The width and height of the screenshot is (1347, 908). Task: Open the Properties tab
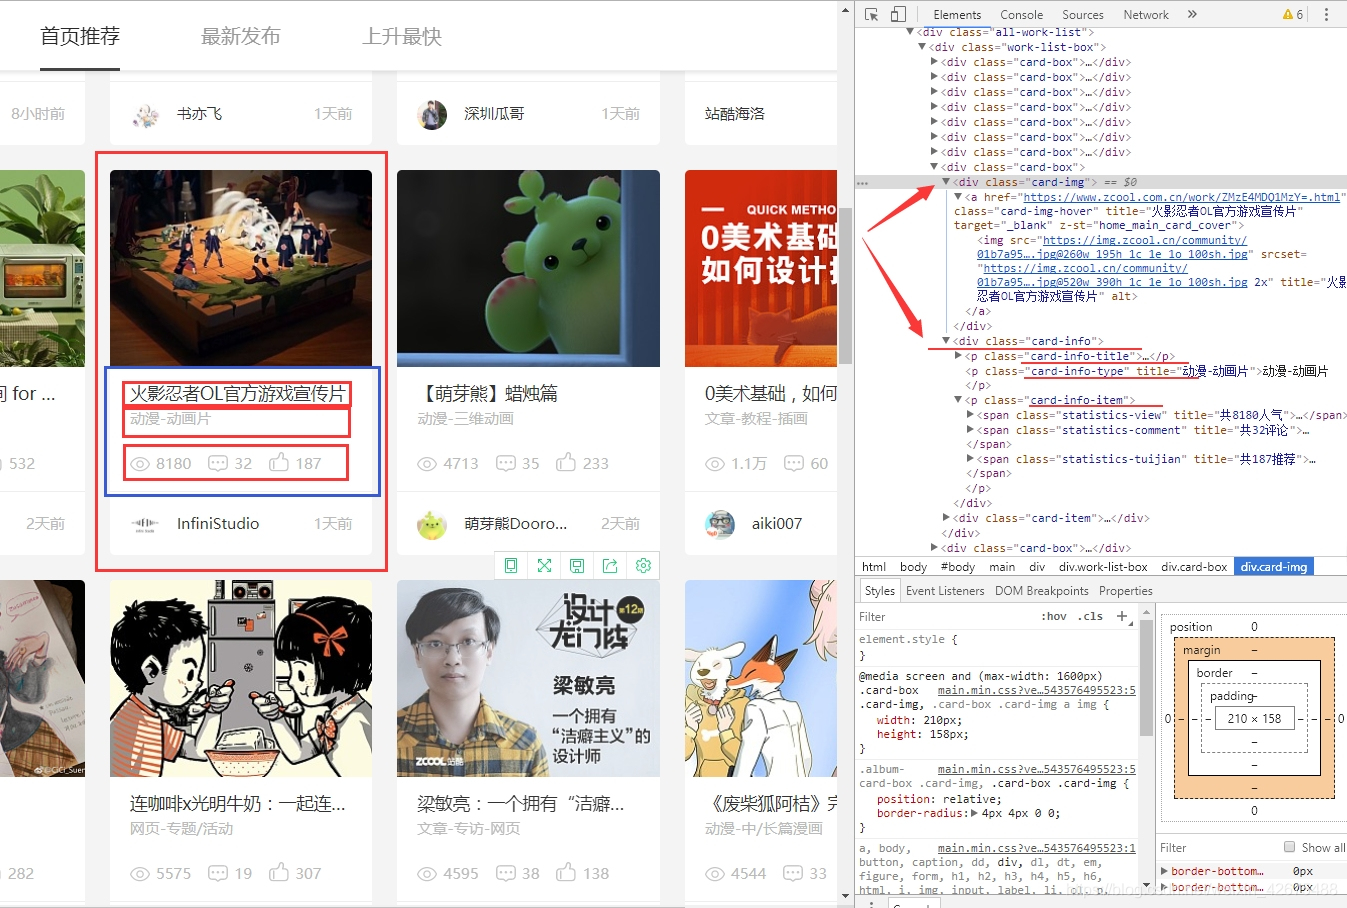1125,591
